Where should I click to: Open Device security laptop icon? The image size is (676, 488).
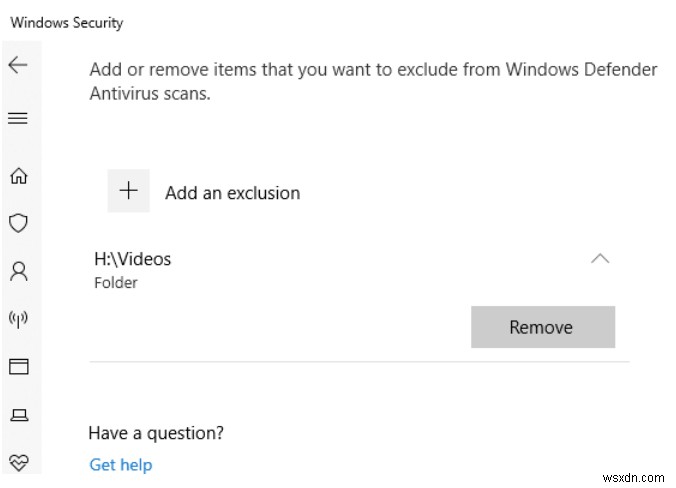tap(18, 413)
